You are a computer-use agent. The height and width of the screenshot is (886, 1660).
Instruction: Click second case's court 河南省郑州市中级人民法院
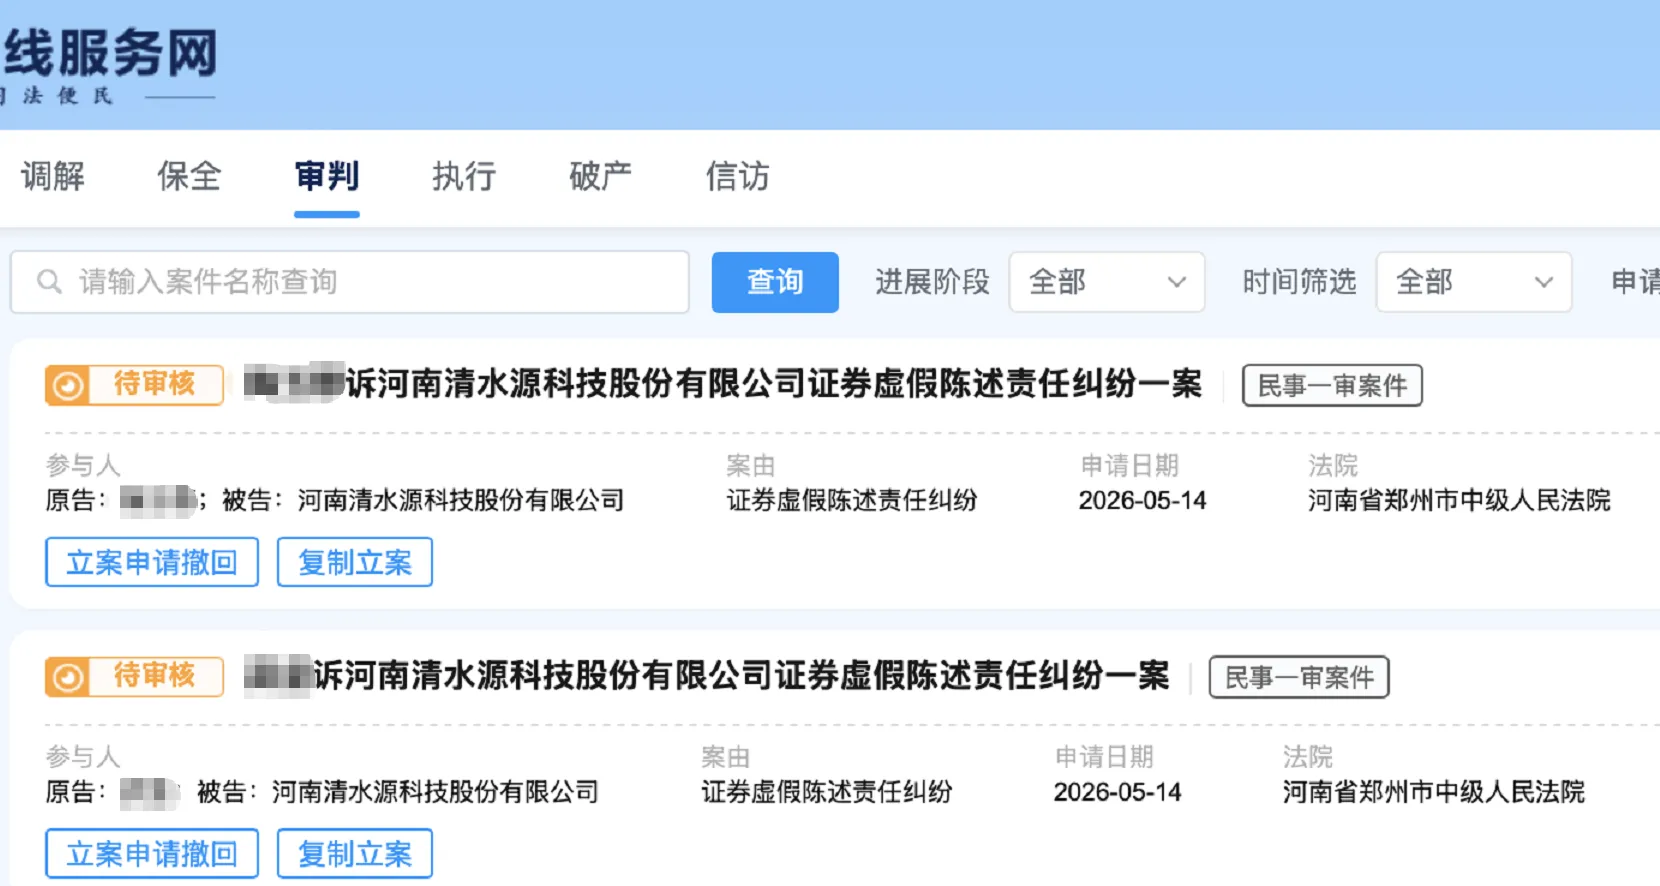[1434, 792]
